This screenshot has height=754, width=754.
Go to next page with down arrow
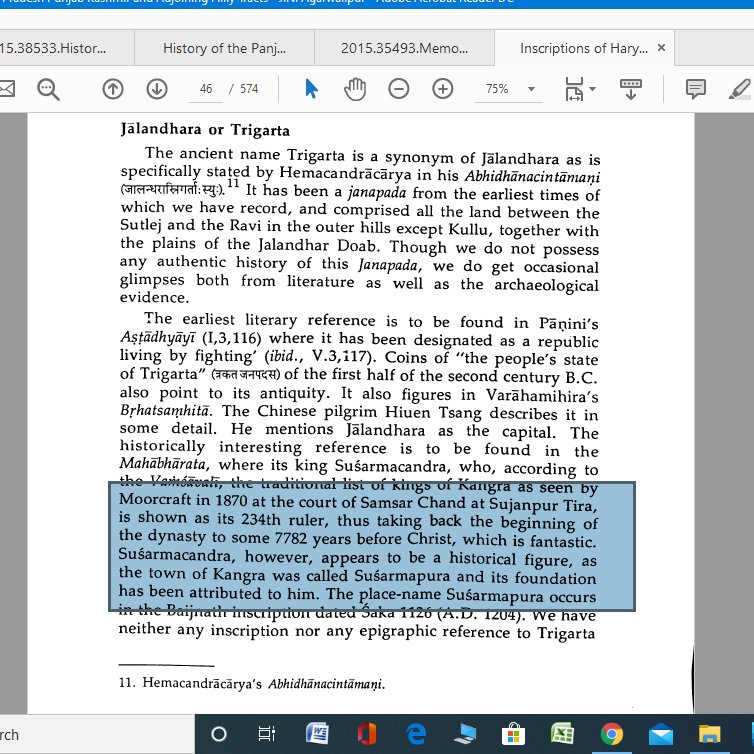(157, 89)
